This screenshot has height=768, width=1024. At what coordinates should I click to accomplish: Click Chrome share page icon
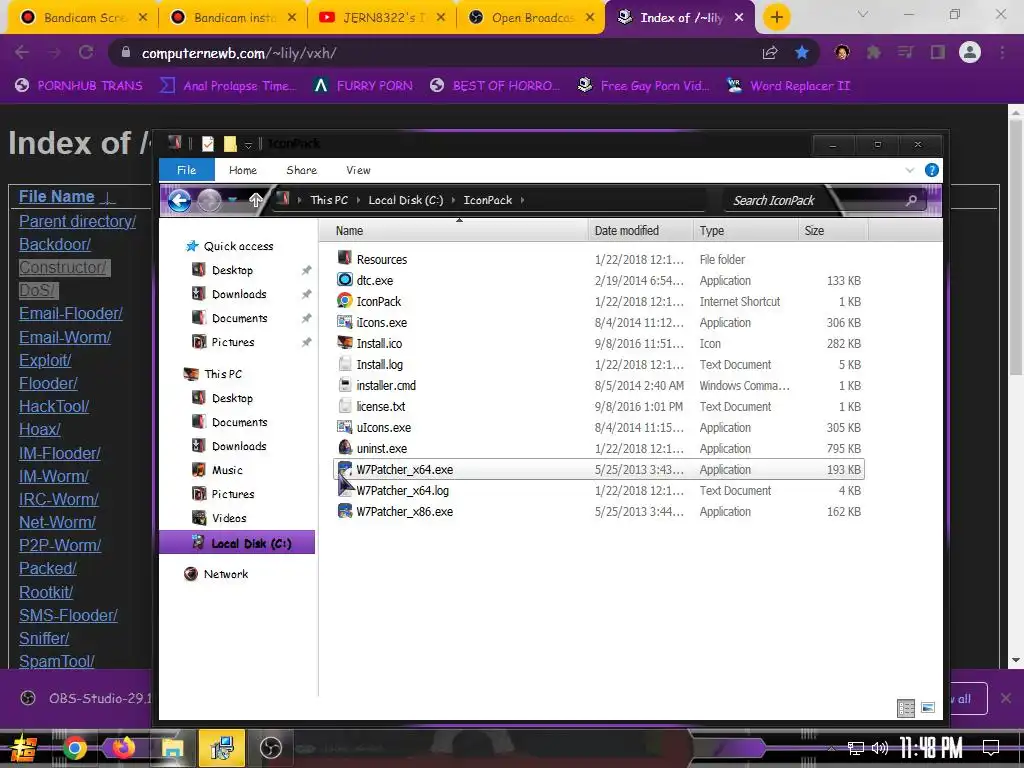770,53
